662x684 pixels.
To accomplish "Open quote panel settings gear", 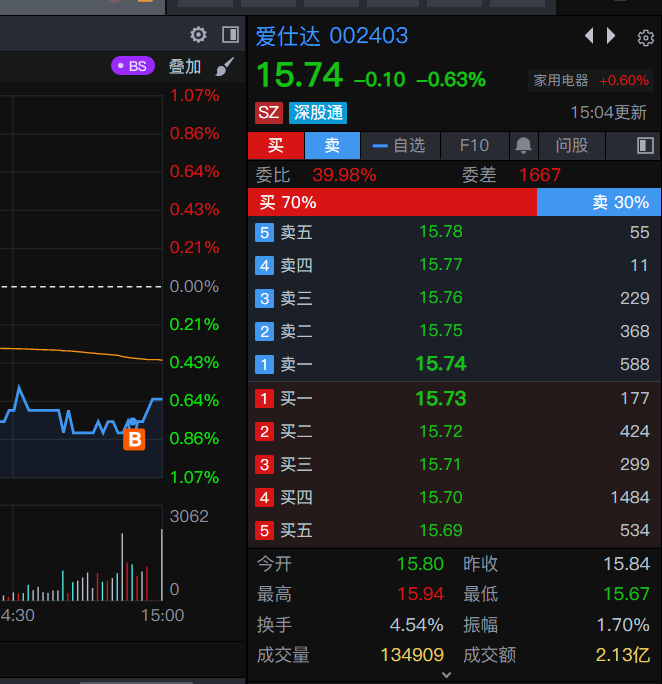I will point(645,38).
